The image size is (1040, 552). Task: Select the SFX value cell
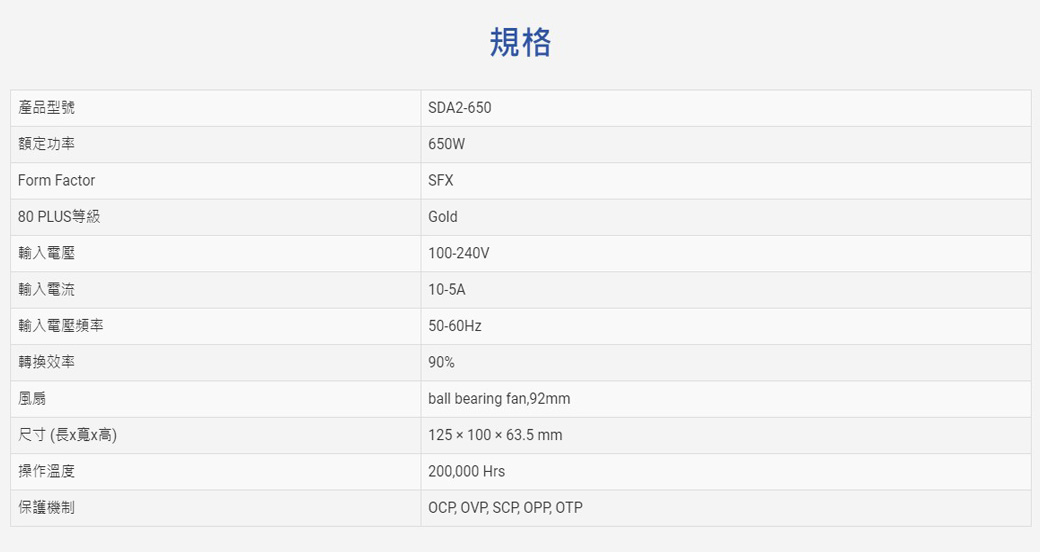tap(440, 181)
